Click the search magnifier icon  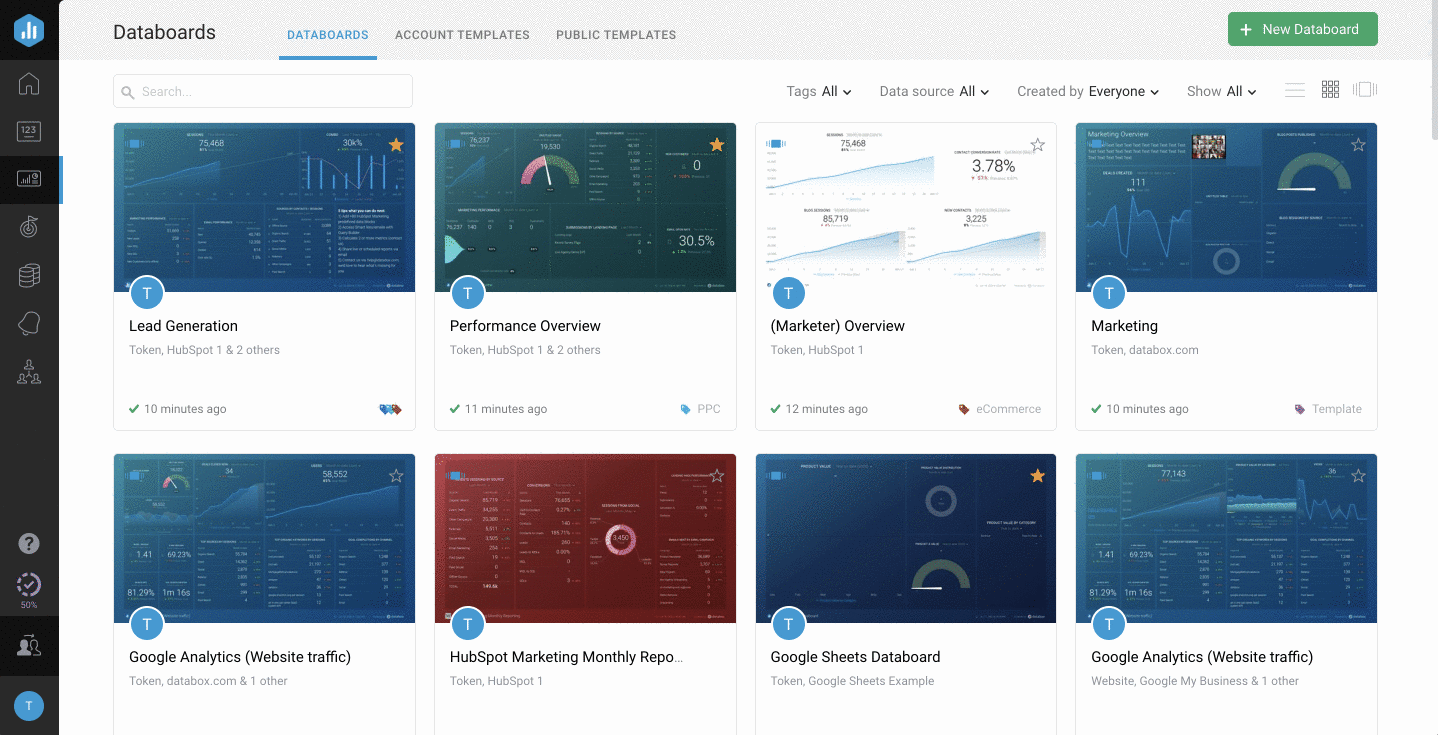(x=128, y=92)
